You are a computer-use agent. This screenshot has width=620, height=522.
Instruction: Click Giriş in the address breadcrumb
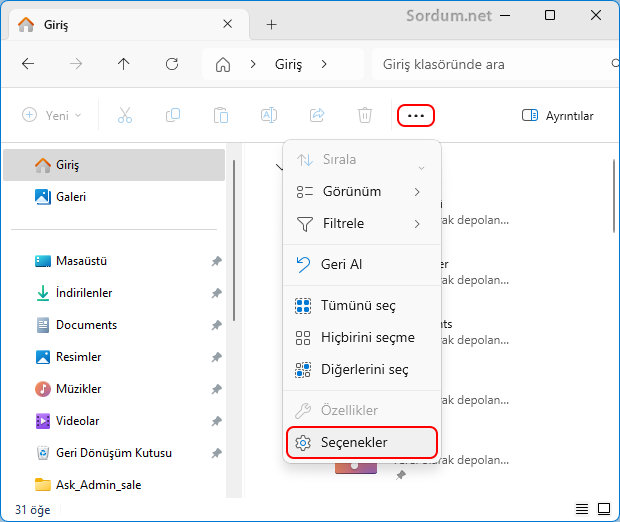[288, 64]
